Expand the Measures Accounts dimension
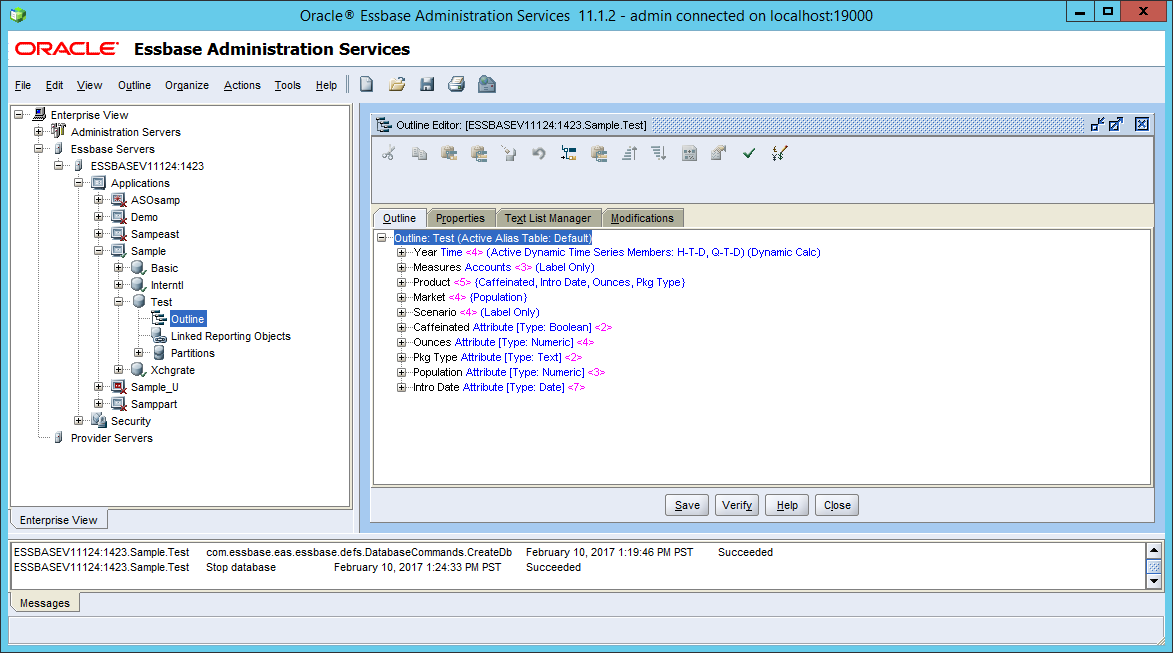 pos(402,267)
